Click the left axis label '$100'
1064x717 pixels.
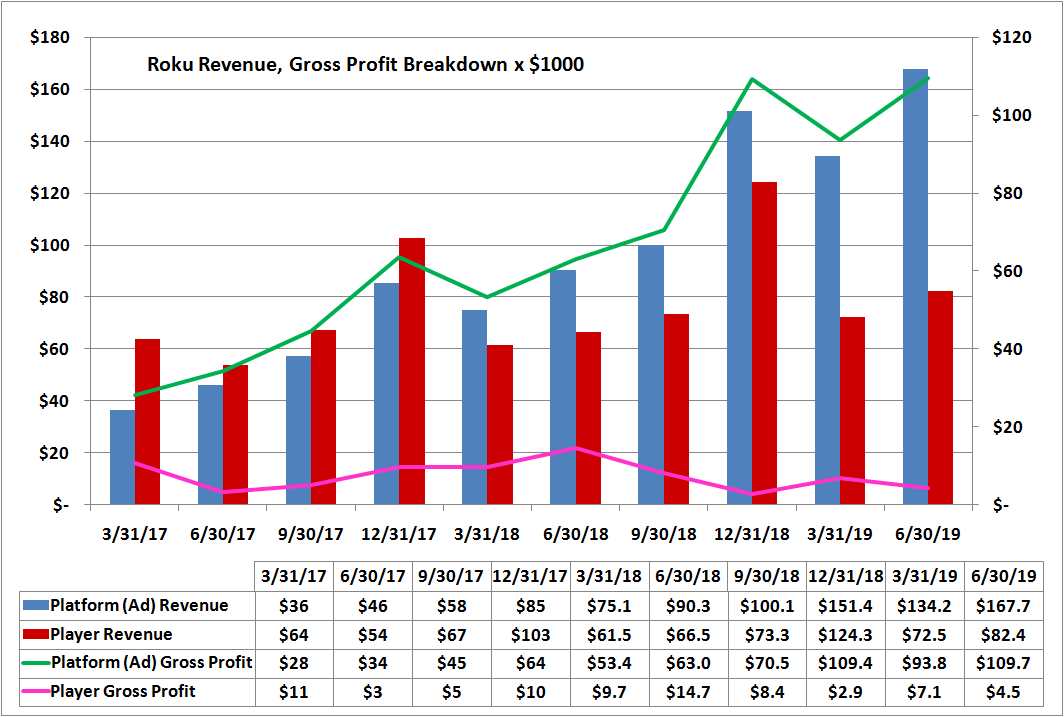click(50, 246)
